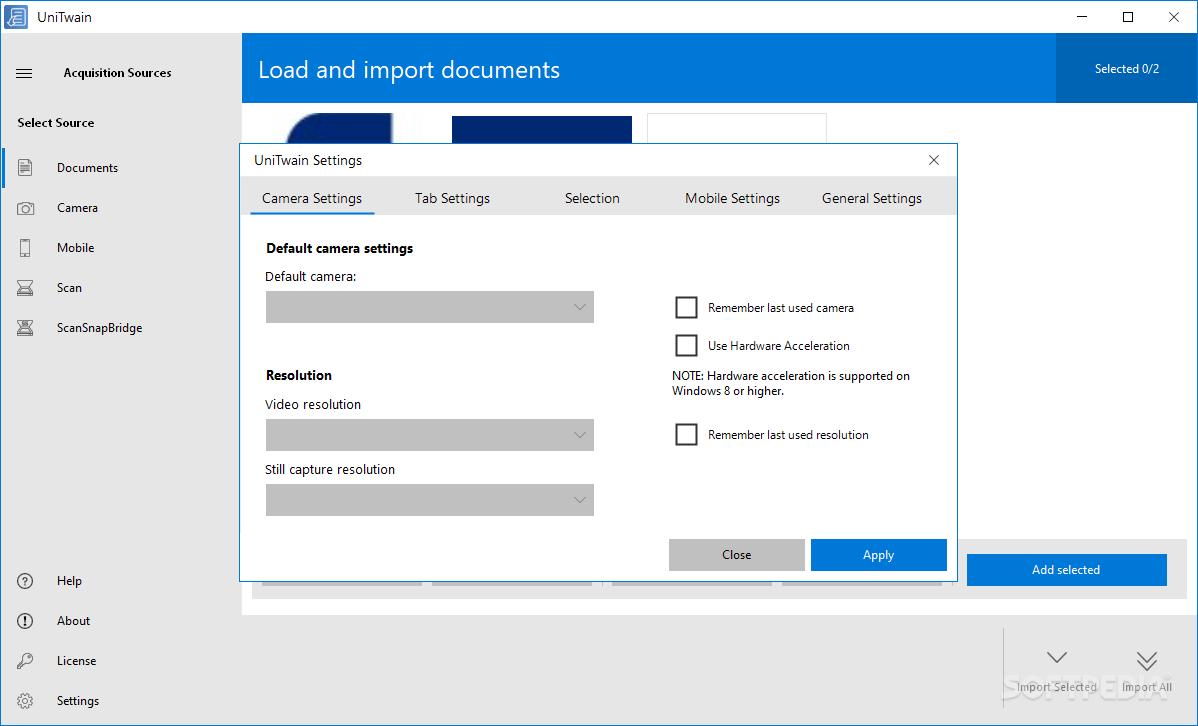Click the Close button in the dialog
Viewport: 1198px width, 726px height.
coord(737,555)
